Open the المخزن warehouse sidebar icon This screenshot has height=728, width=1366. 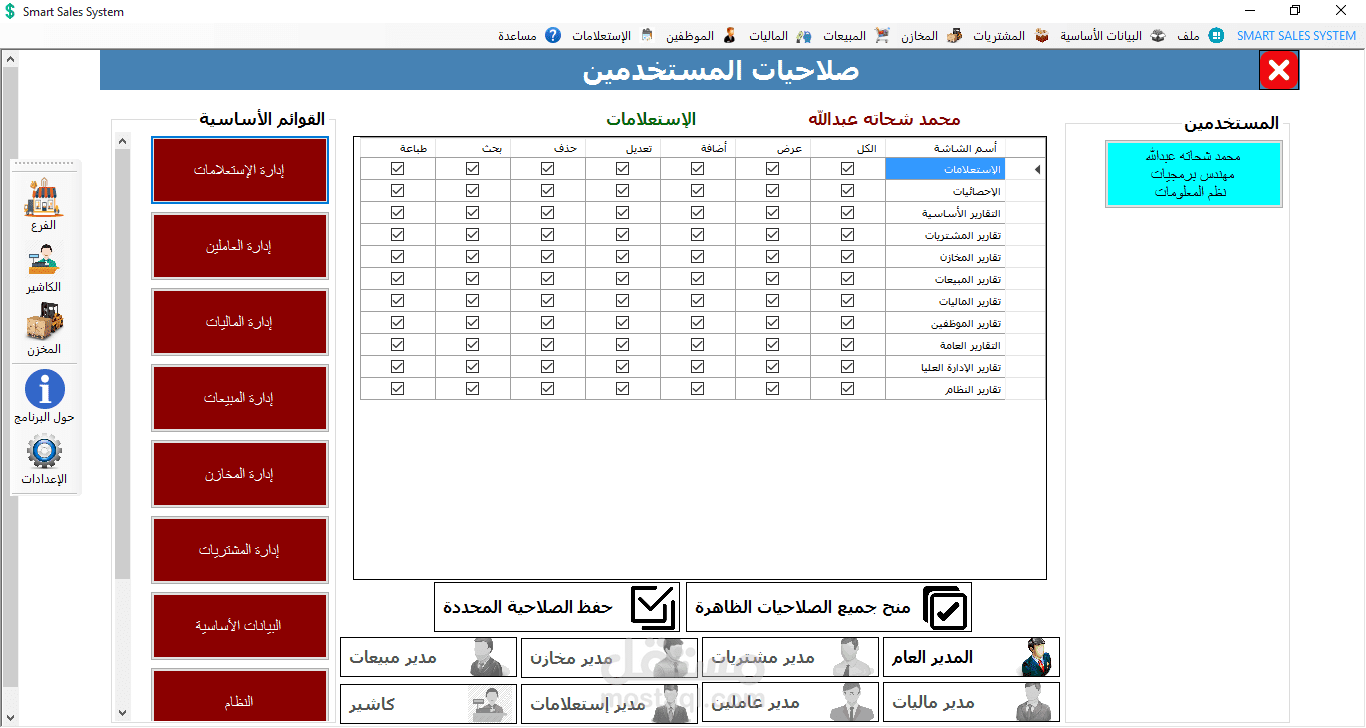pos(43,329)
